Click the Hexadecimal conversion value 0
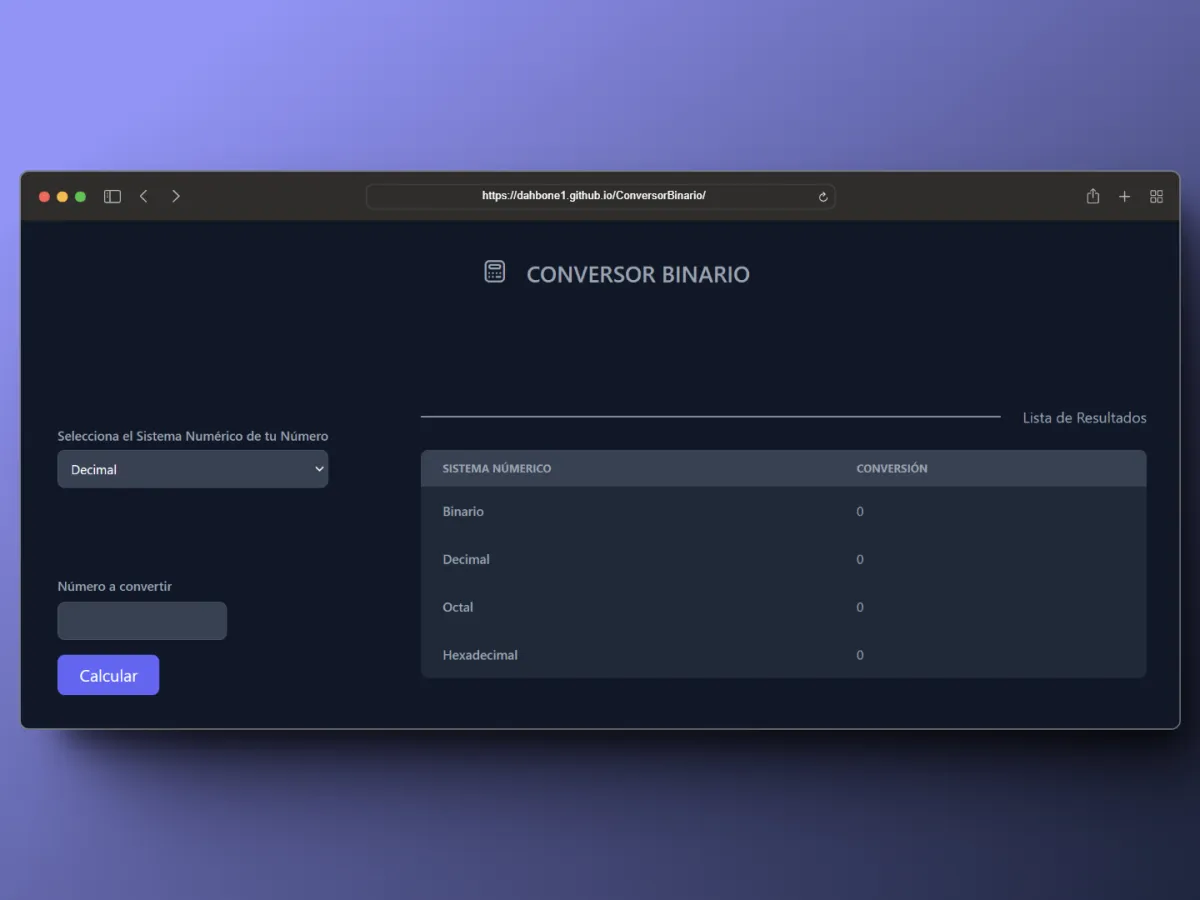The image size is (1200, 900). [860, 655]
